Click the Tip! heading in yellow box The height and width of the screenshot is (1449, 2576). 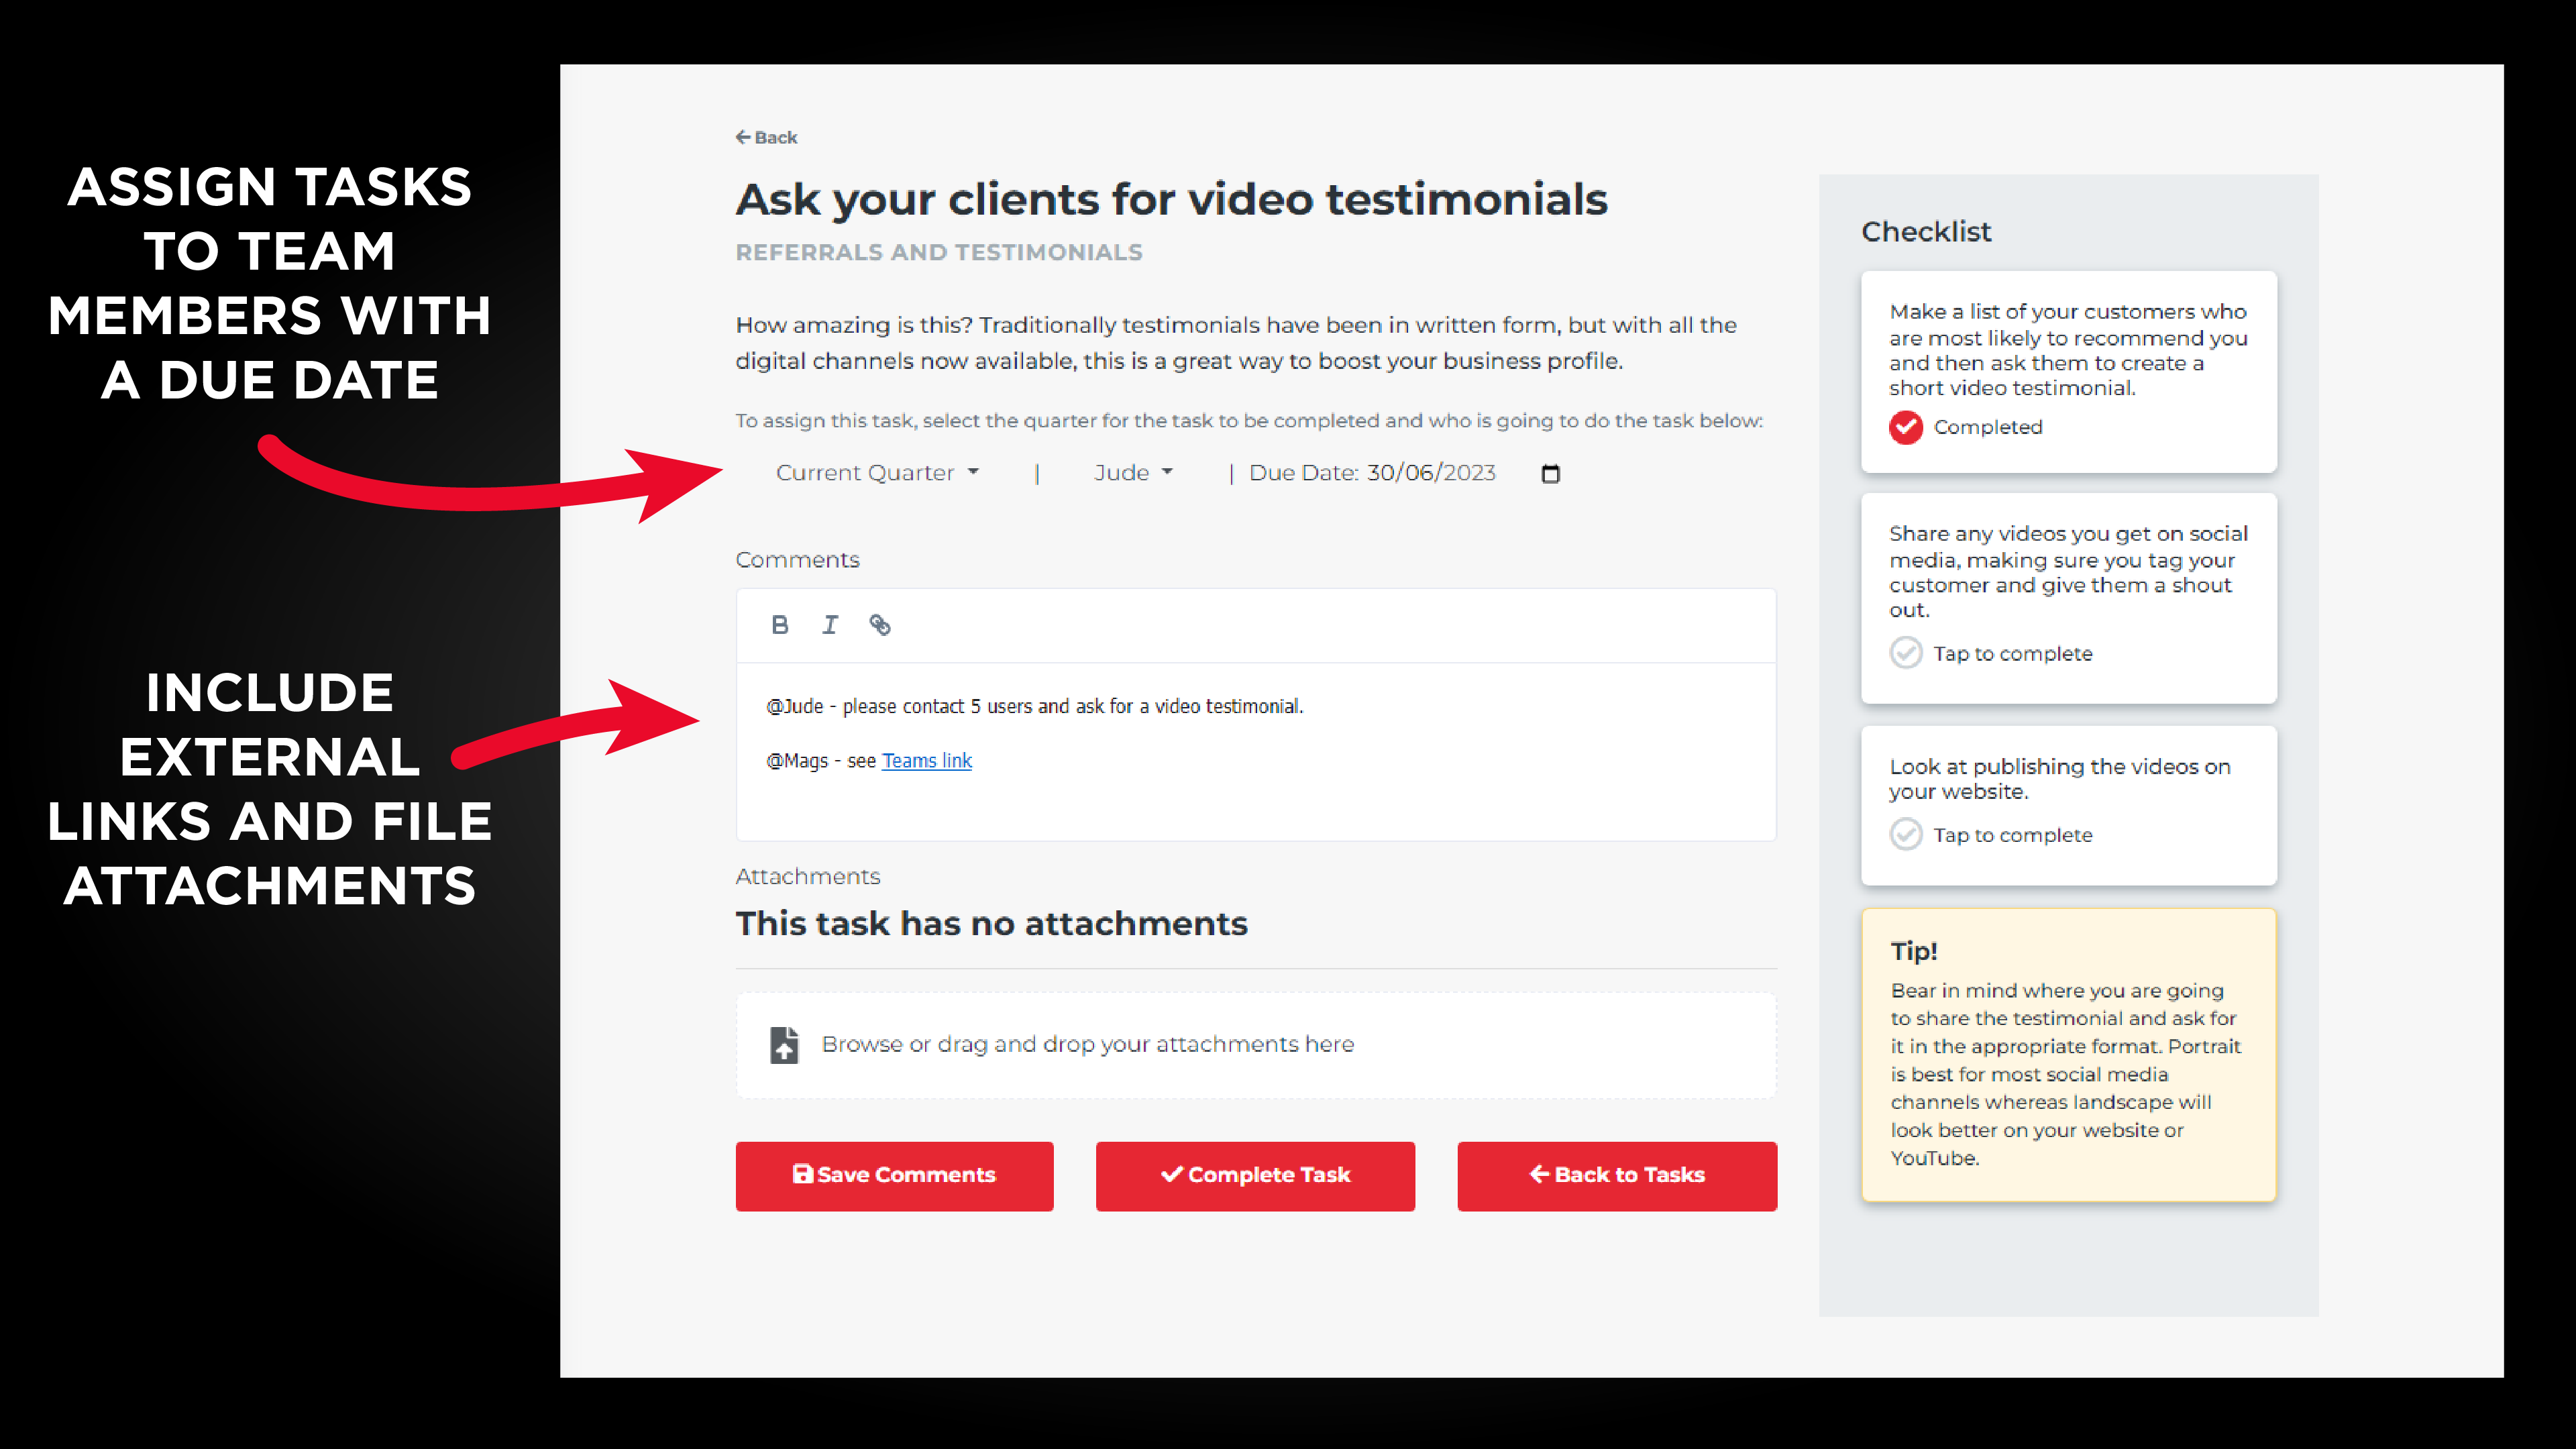tap(1914, 951)
